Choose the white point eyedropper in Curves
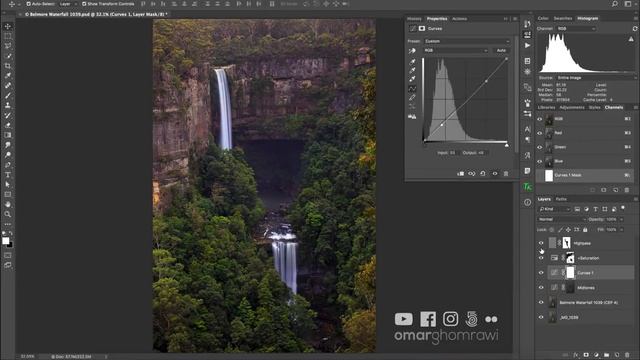The image size is (640, 360). tap(412, 79)
